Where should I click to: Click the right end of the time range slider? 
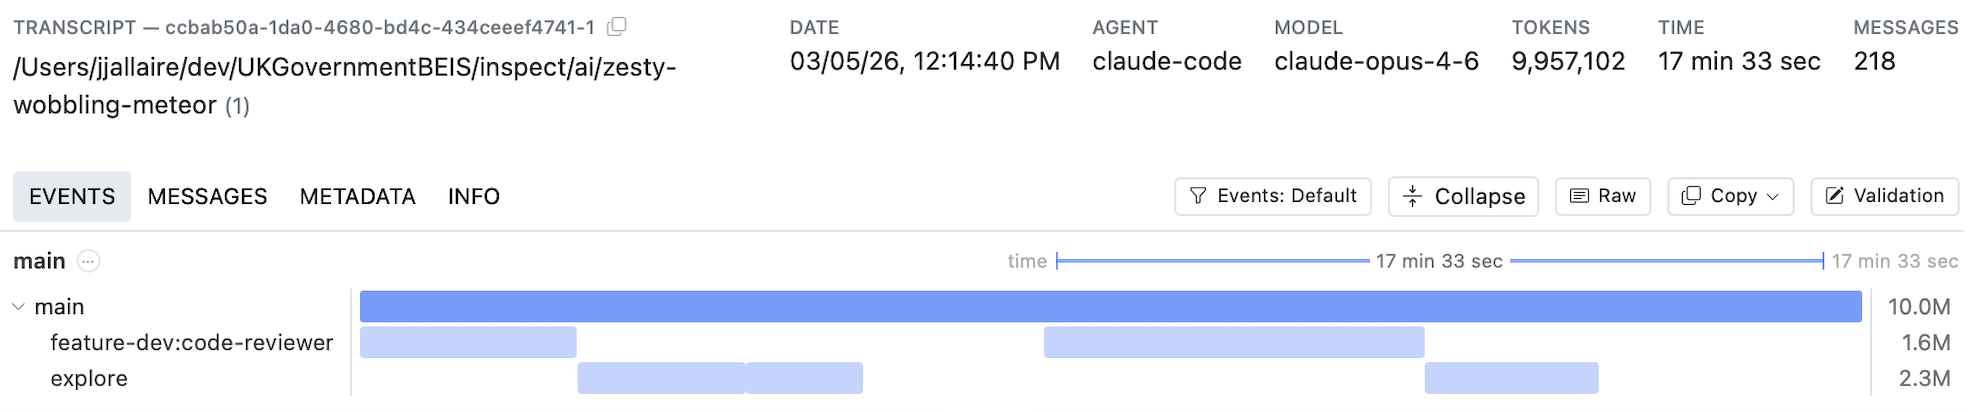point(1823,261)
